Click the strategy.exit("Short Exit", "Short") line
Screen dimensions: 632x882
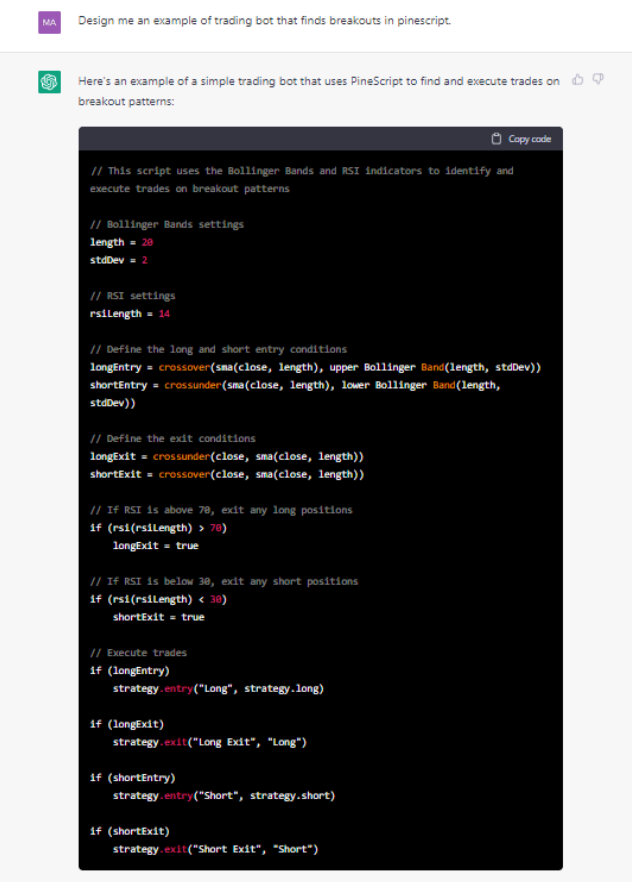pyautogui.click(x=215, y=849)
